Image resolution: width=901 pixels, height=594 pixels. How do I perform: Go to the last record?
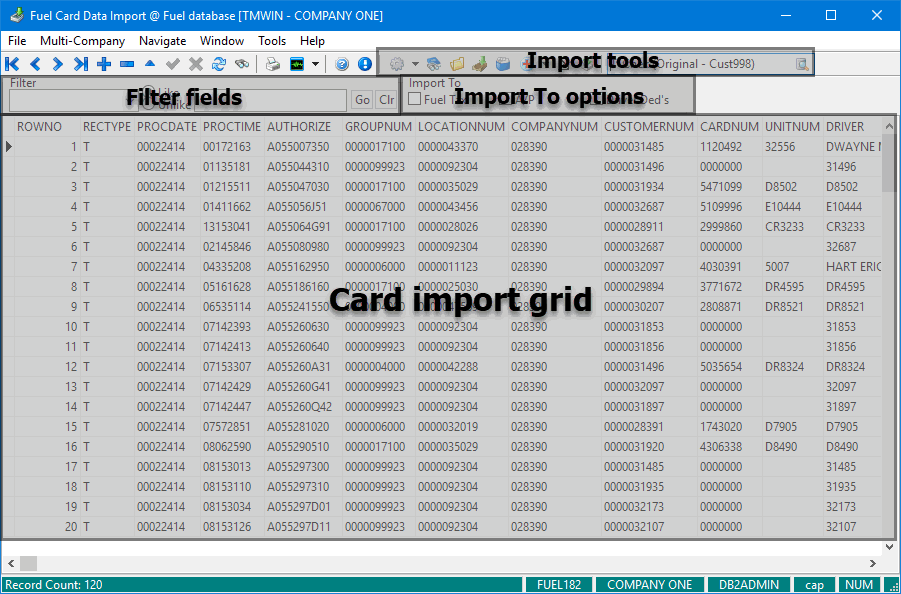point(81,64)
